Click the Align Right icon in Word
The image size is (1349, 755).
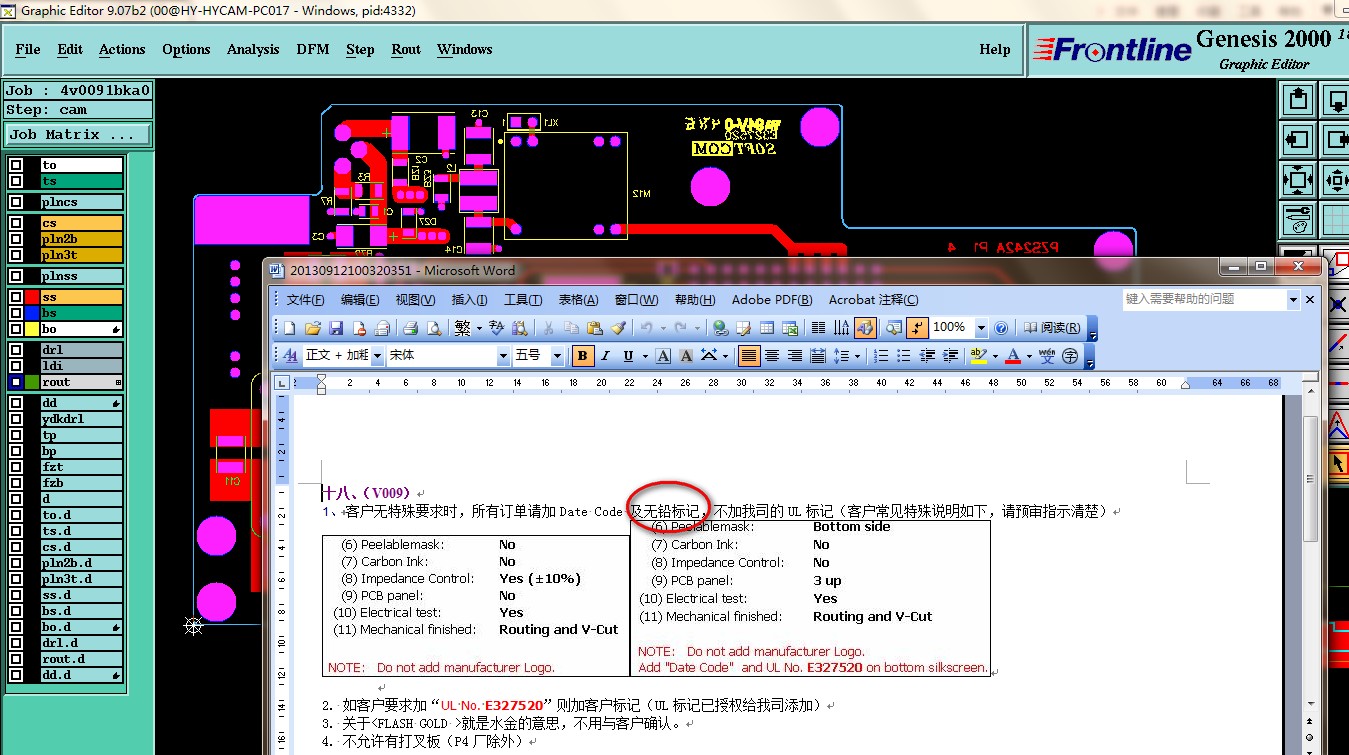tap(795, 355)
